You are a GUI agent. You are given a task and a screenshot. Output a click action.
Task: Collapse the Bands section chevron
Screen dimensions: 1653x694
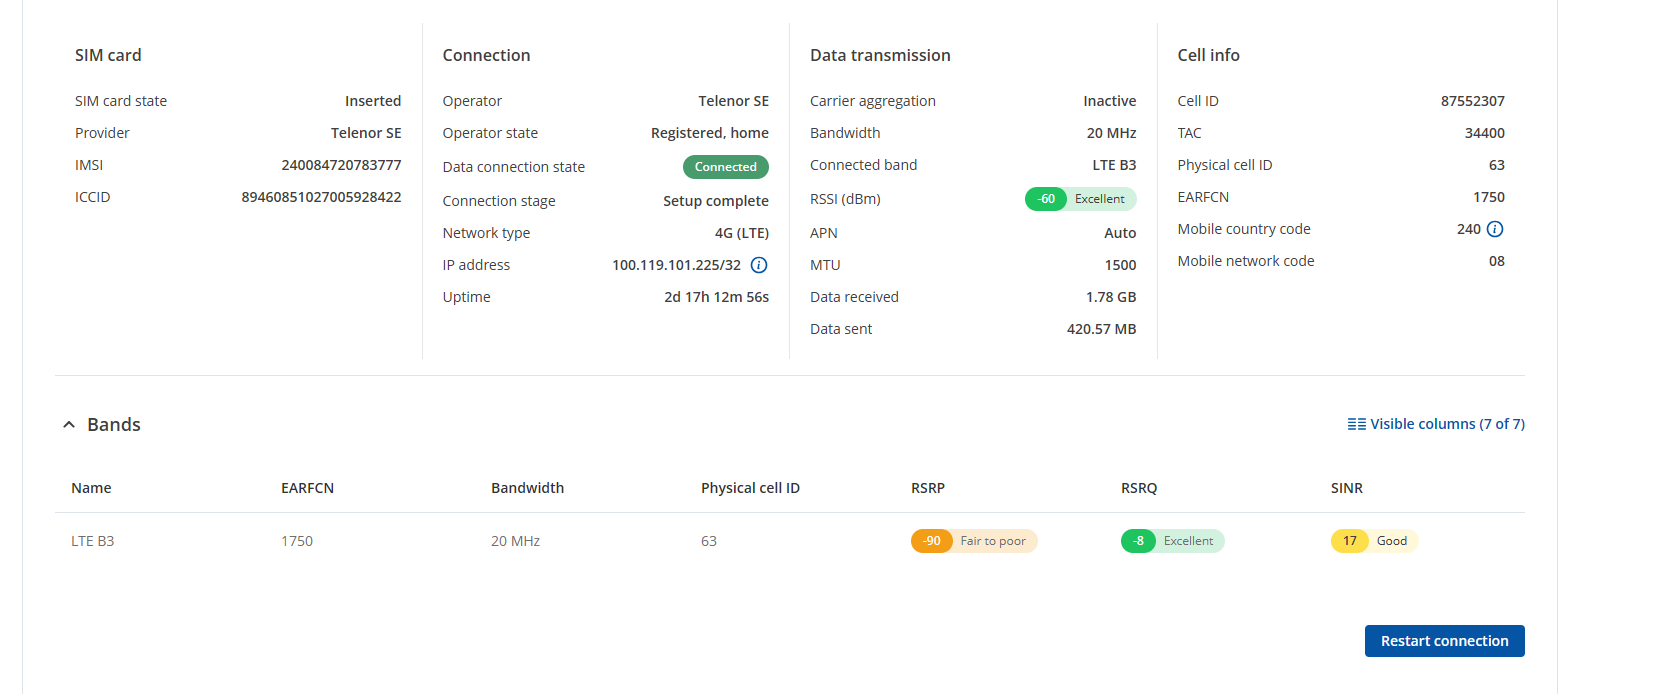(69, 425)
